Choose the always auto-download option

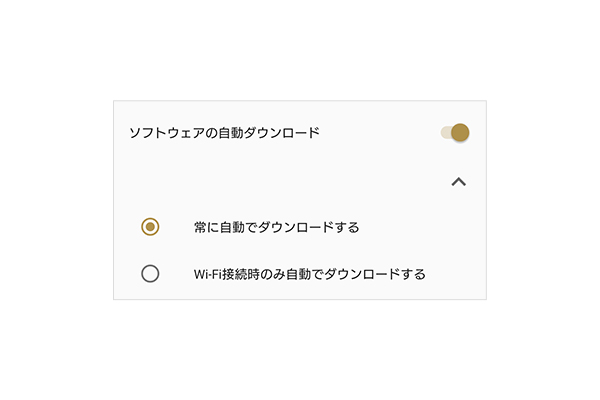pos(150,227)
